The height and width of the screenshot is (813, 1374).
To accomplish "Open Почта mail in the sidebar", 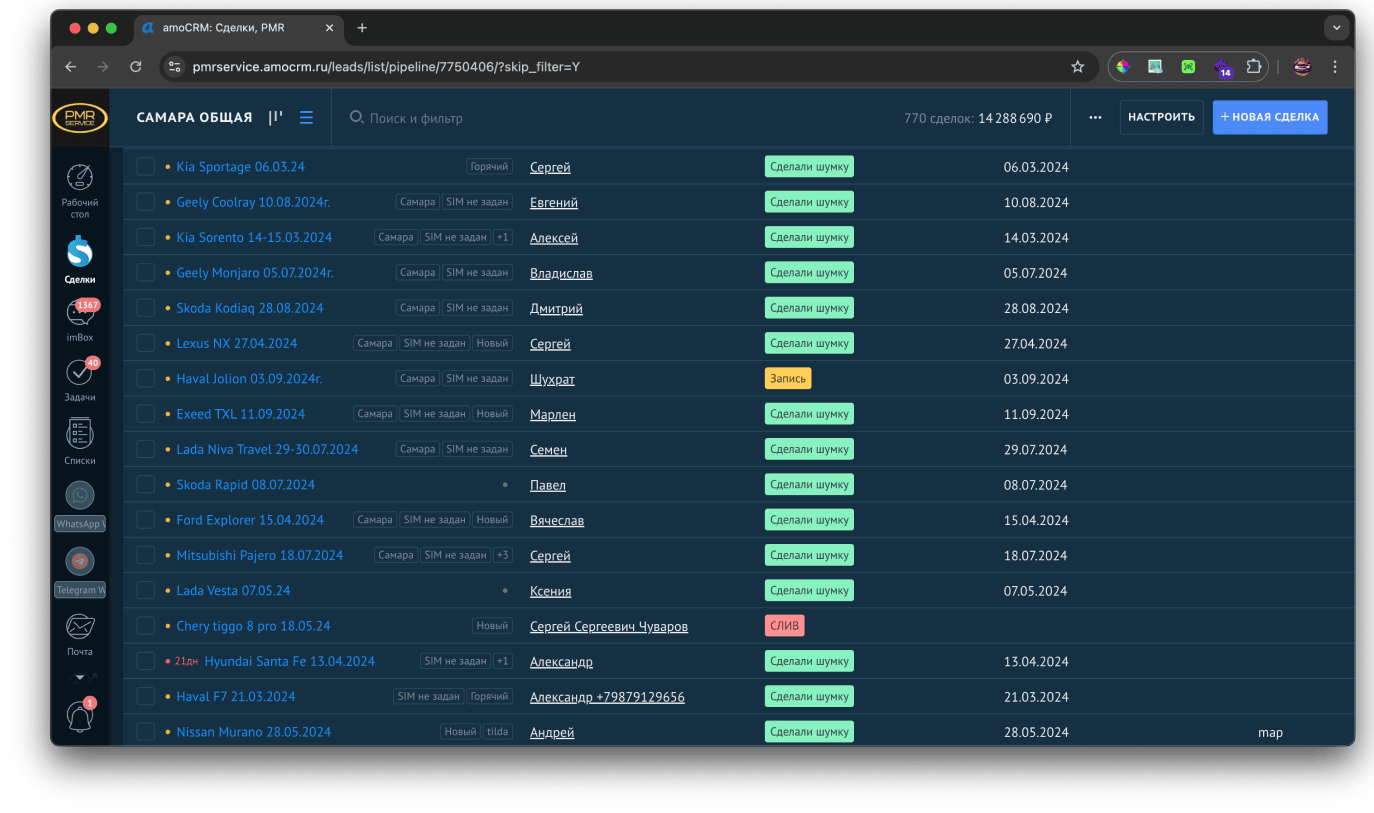I will click(80, 635).
